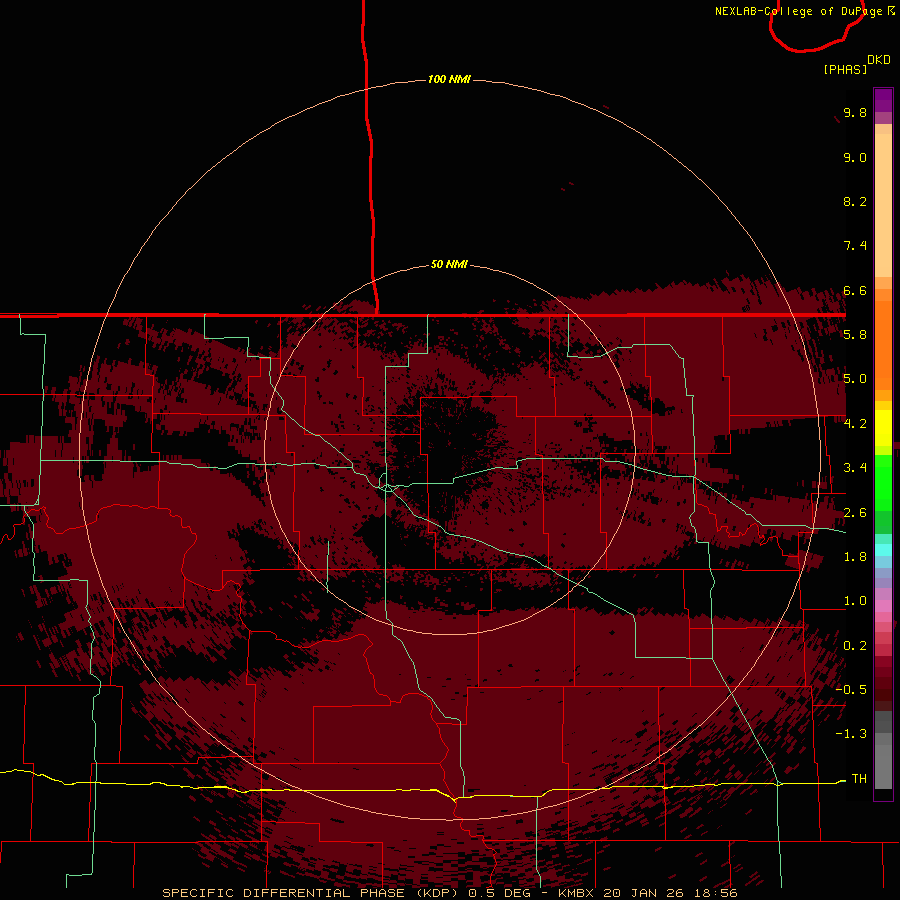Click the [PHAS] units label
Viewport: 900px width, 900px height.
(845, 69)
